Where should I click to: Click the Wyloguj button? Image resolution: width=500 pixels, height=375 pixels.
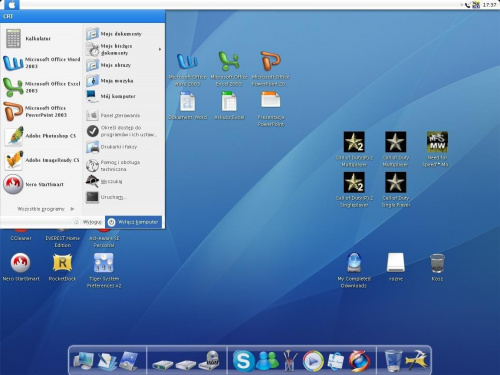[x=88, y=222]
